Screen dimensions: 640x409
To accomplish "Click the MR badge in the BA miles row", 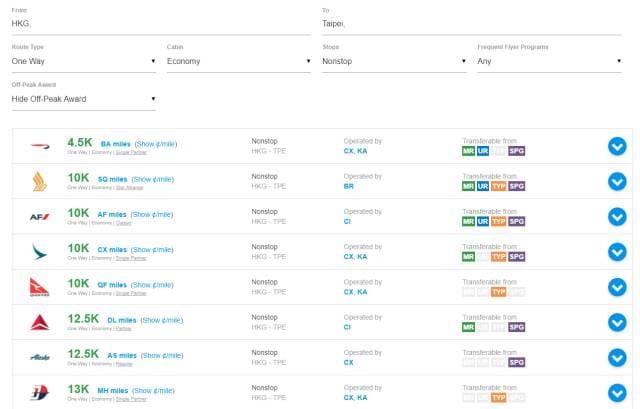I will 468,151.
